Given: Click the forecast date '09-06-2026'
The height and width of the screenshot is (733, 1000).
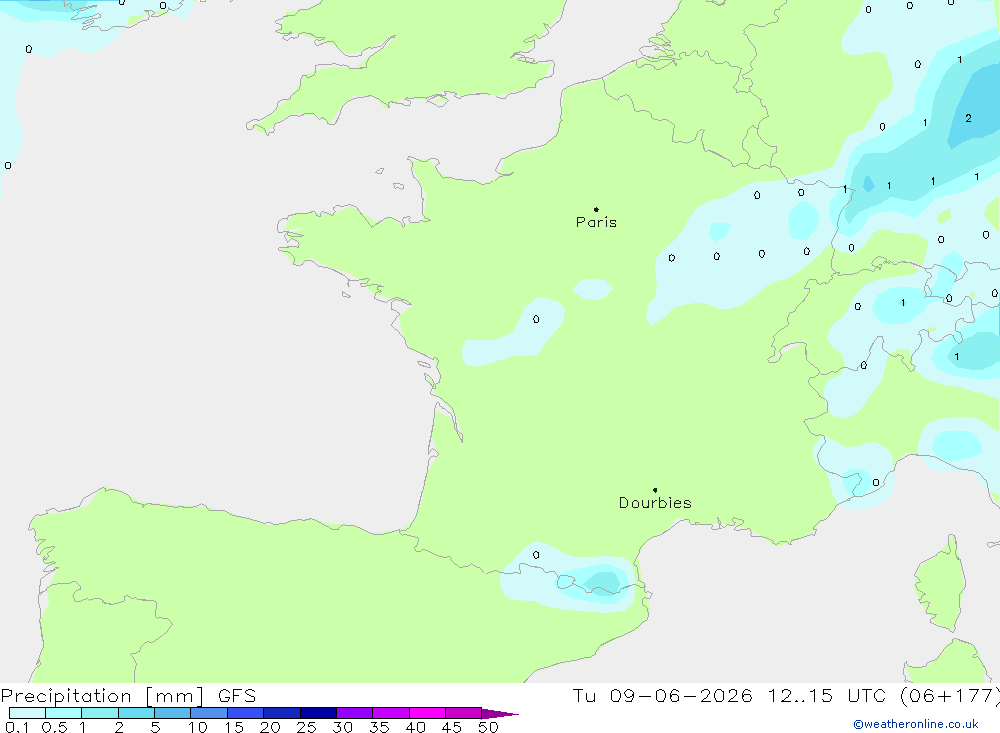Looking at the screenshot, I should pos(680,695).
